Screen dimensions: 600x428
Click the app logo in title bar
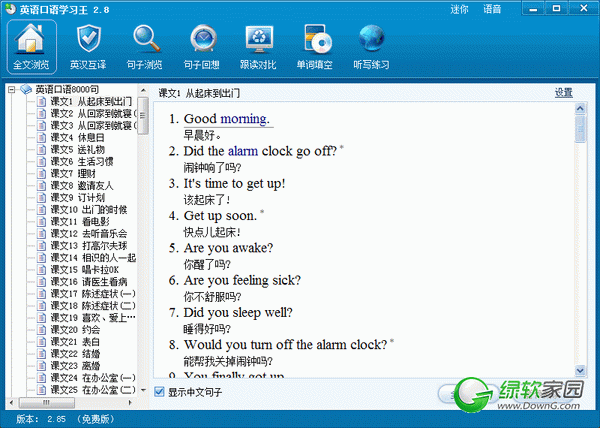10,8
